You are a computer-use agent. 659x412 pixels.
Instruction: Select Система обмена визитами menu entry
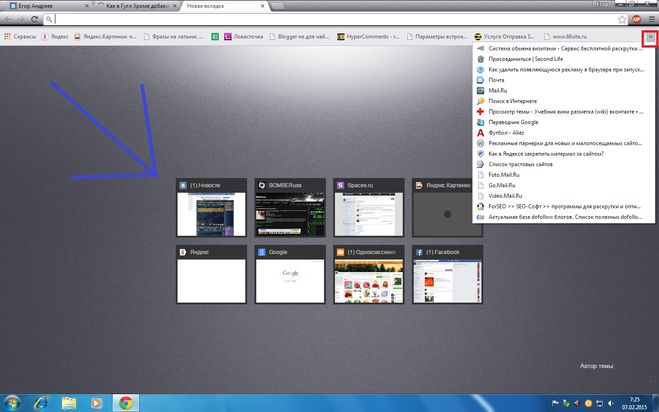click(x=564, y=48)
